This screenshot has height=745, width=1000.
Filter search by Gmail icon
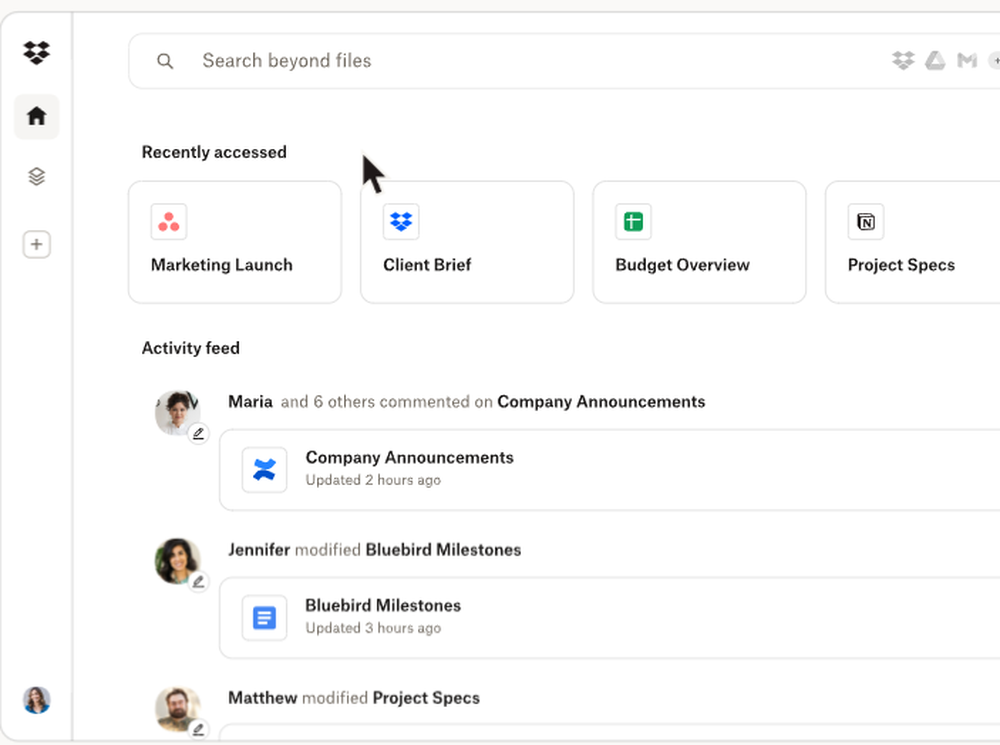tap(967, 61)
